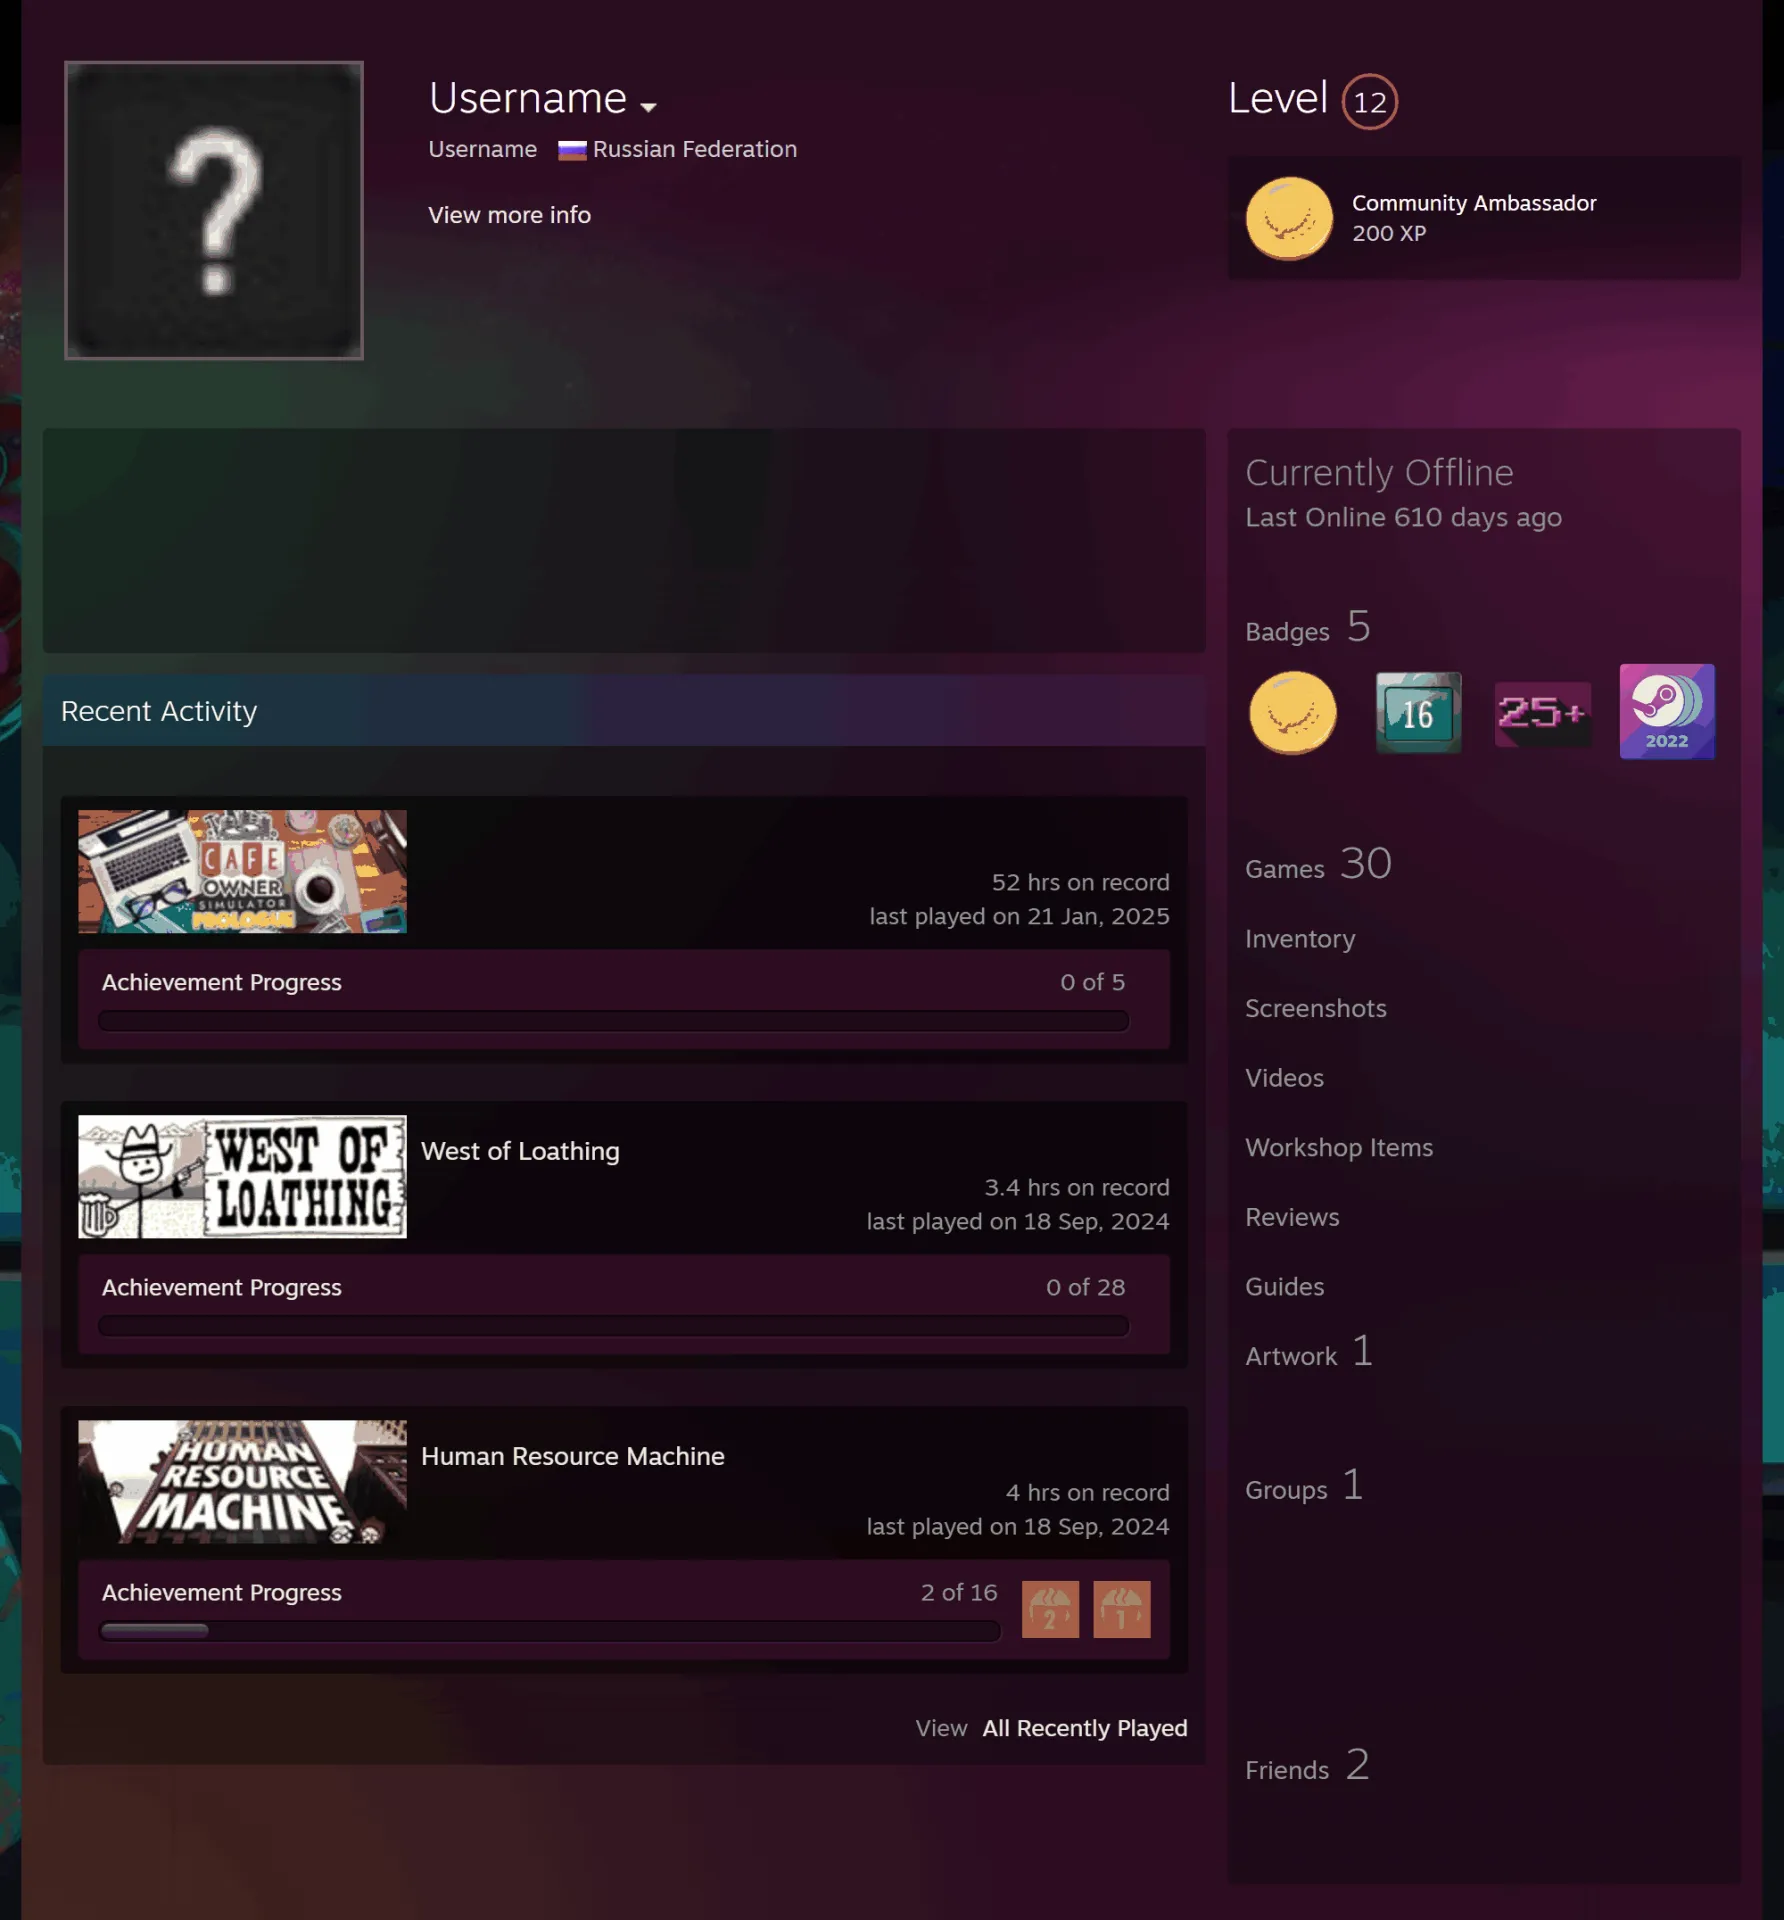Viewport: 1784px width, 1920px height.
Task: Open the Human Resource Machine achievement marked 1
Action: tap(1122, 1609)
